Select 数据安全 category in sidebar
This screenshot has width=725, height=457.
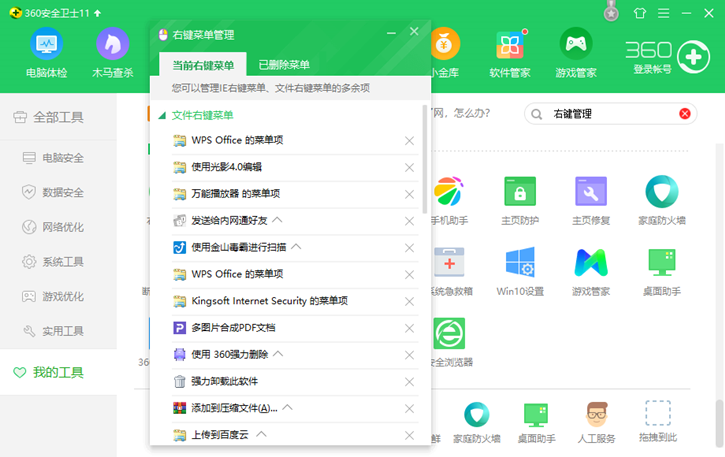coord(58,192)
